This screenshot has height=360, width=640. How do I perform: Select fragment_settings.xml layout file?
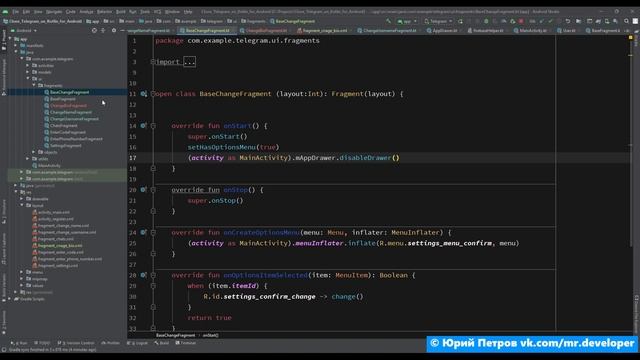[x=58, y=265]
